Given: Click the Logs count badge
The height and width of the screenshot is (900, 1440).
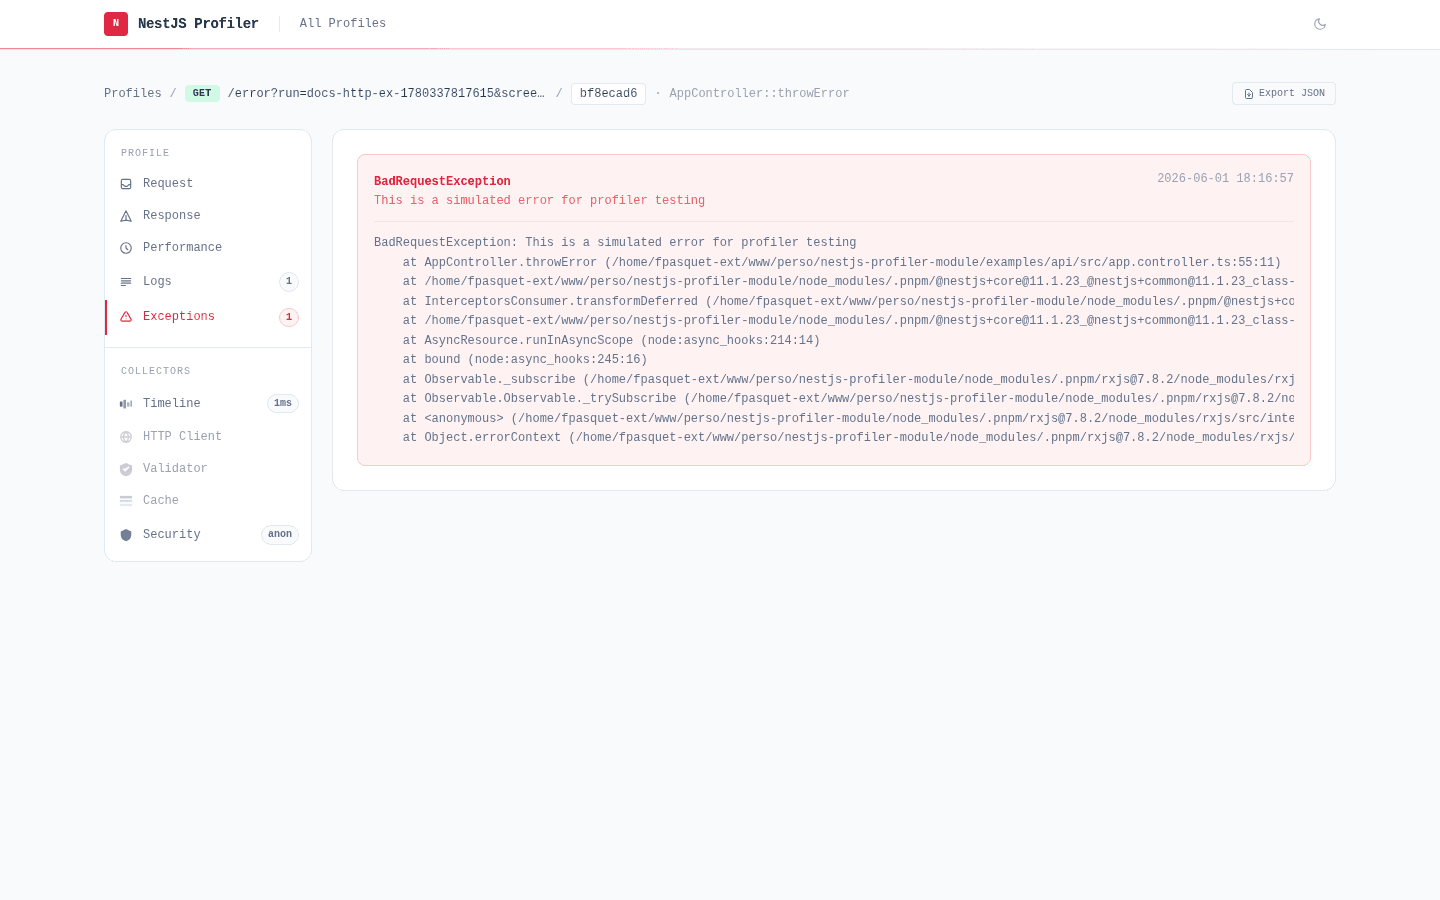Looking at the screenshot, I should (289, 282).
